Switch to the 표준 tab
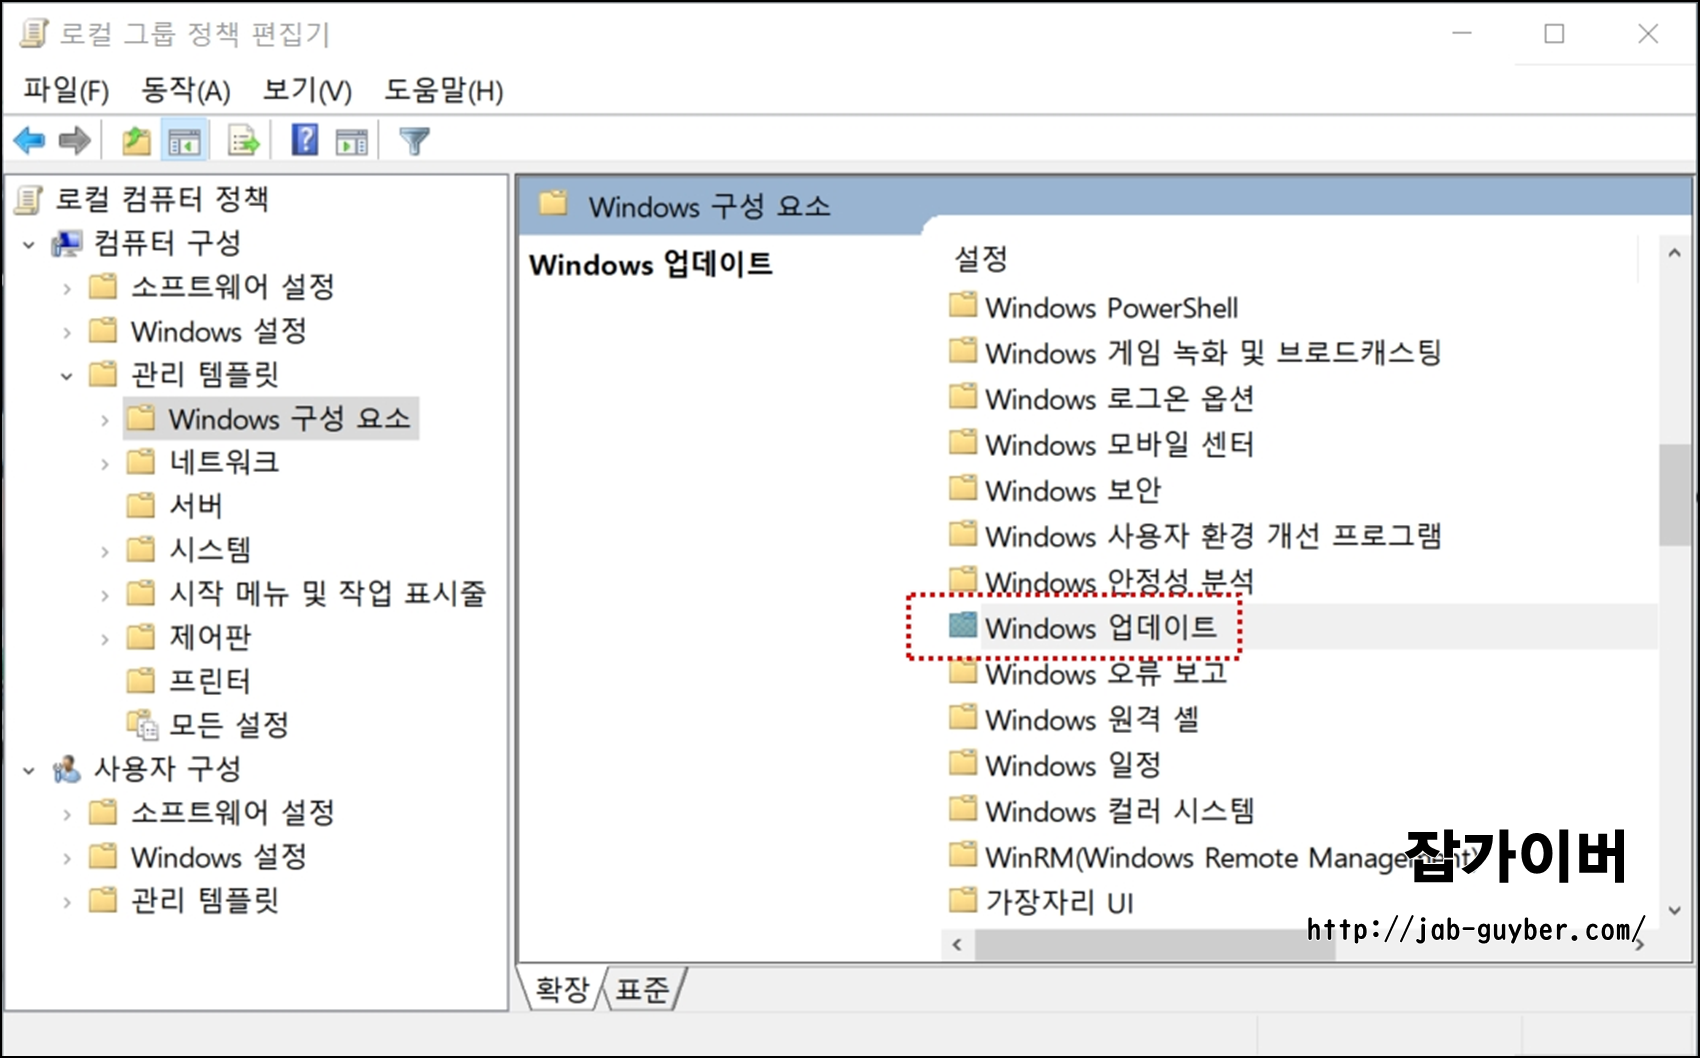Image resolution: width=1700 pixels, height=1058 pixels. pos(642,989)
